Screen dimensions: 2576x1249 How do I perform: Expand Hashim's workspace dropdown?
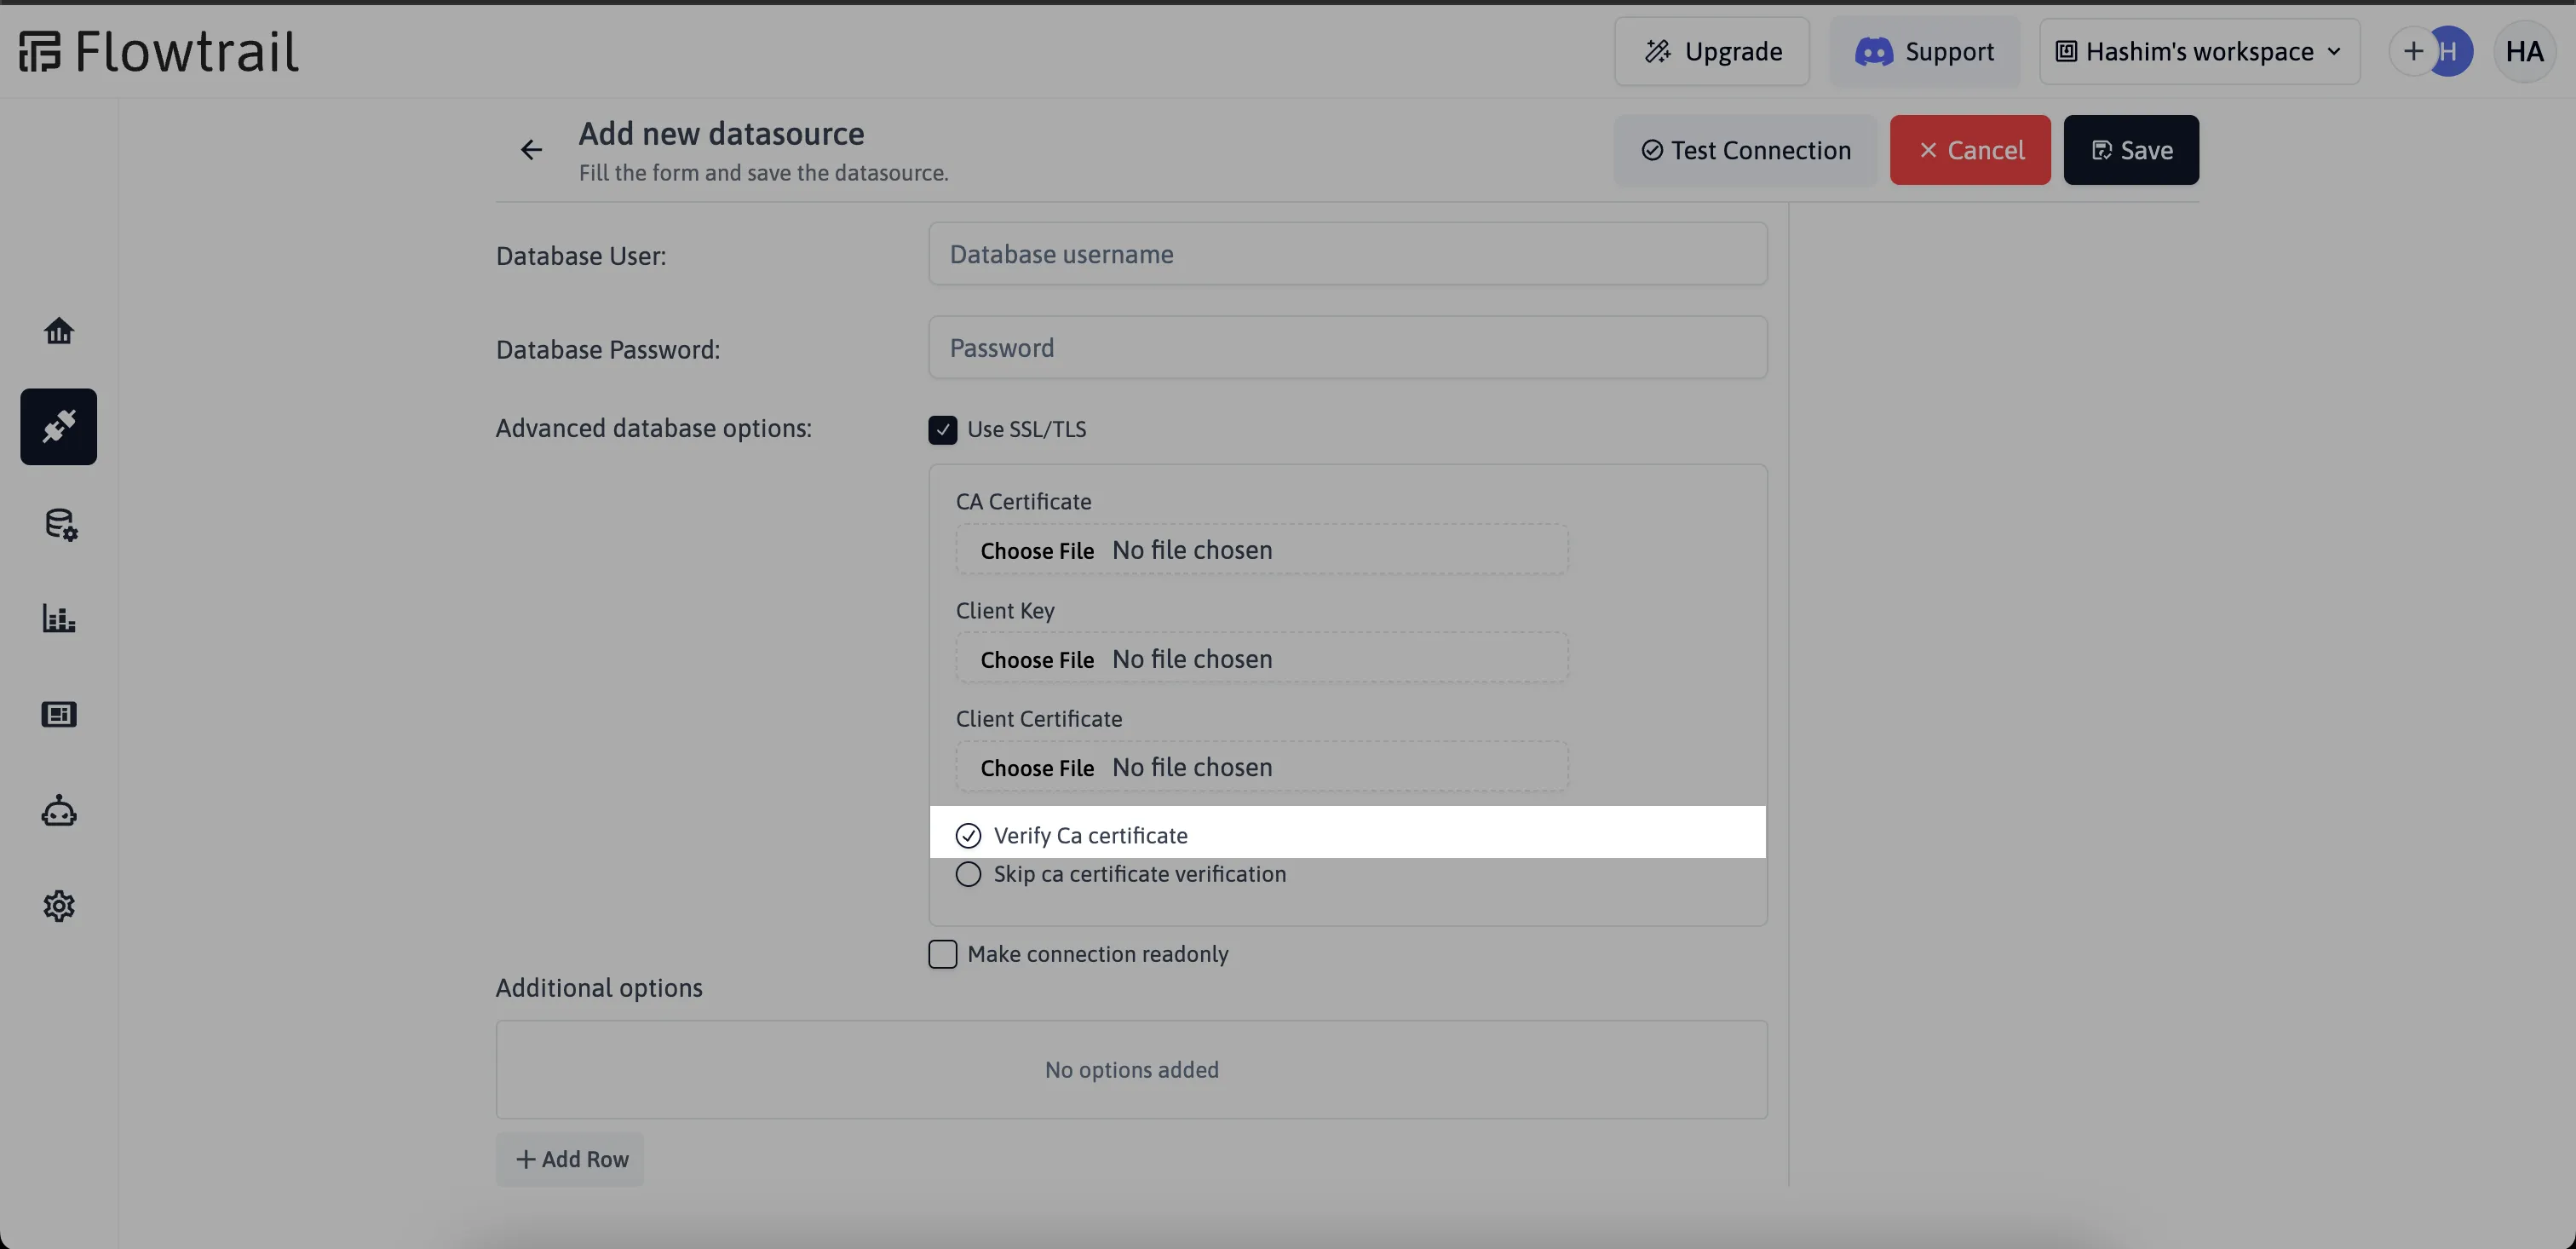click(2199, 51)
